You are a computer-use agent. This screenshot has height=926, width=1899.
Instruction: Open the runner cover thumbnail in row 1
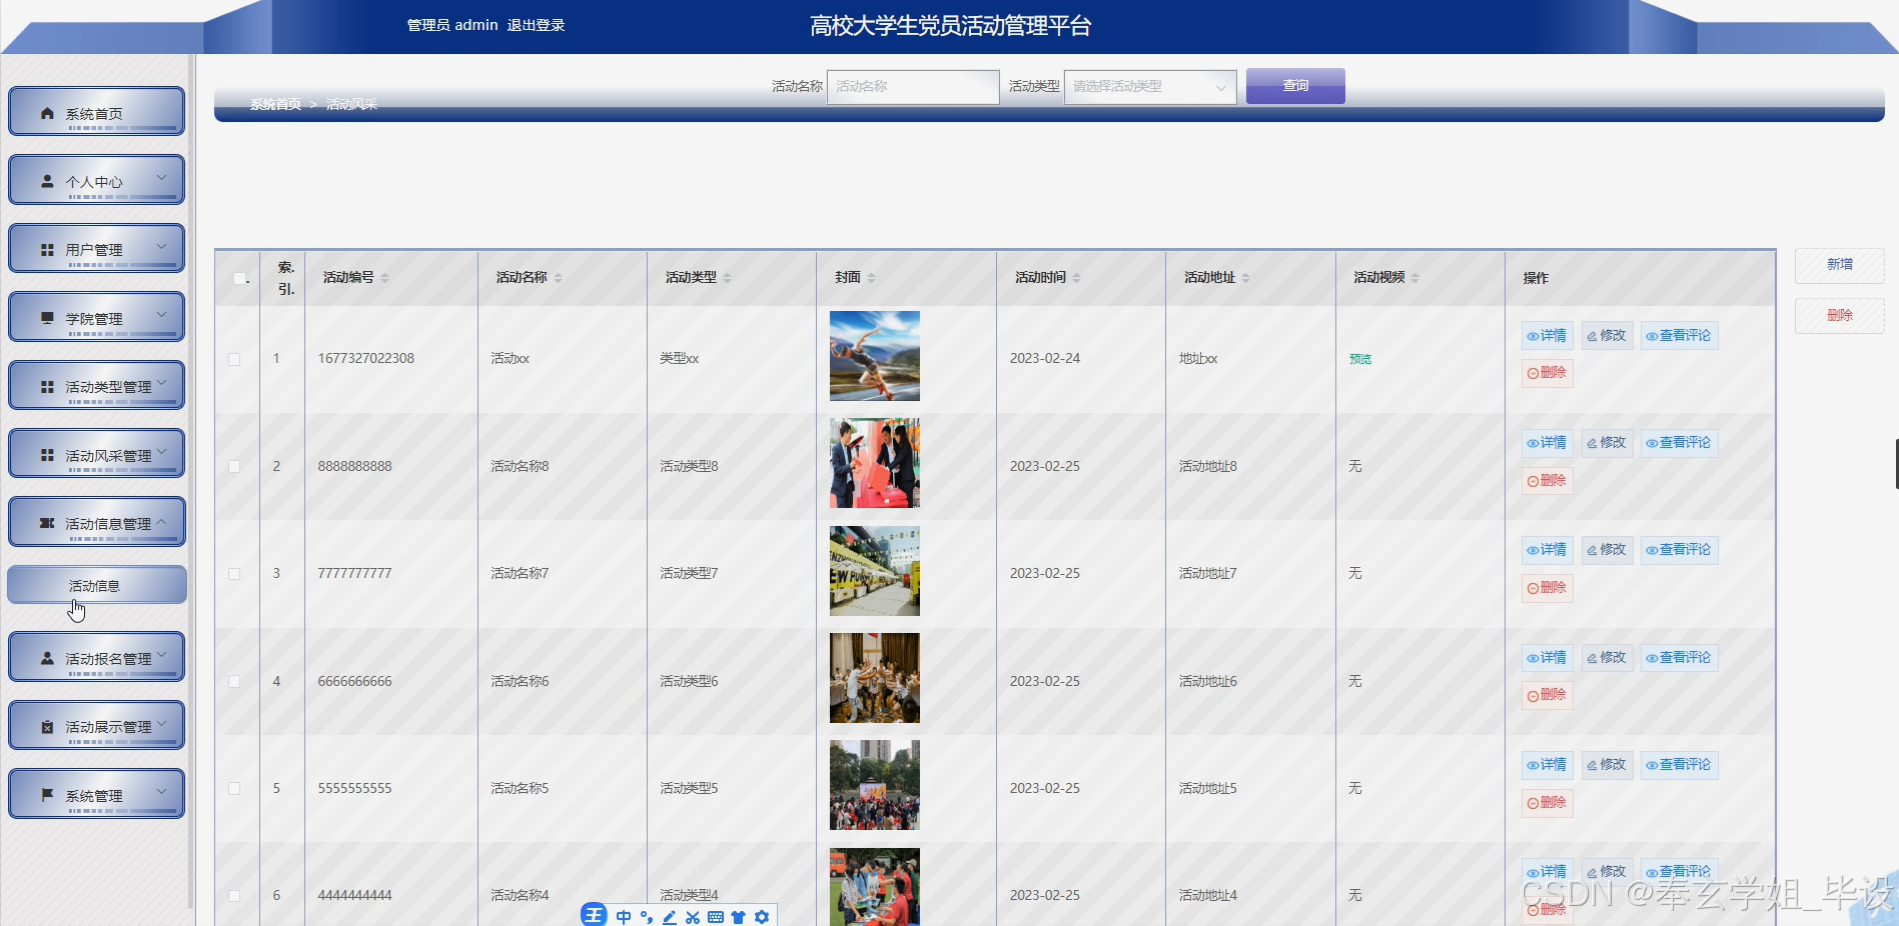coord(874,356)
